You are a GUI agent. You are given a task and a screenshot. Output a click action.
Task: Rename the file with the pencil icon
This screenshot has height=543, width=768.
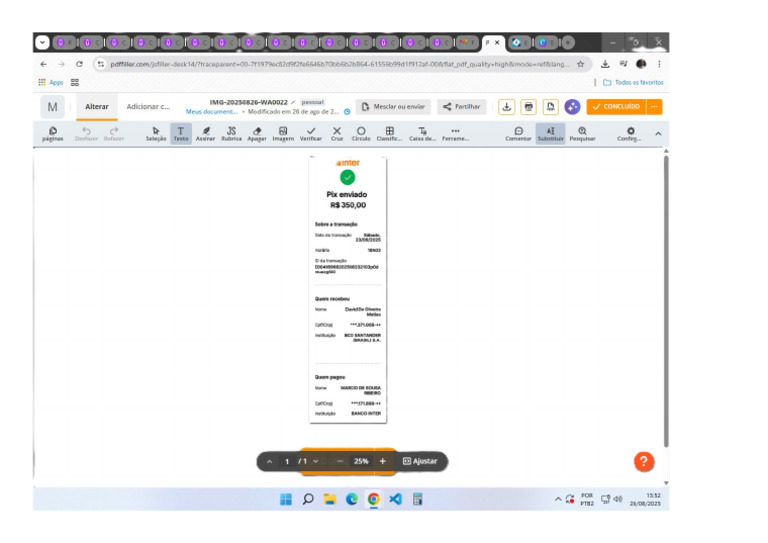click(293, 102)
